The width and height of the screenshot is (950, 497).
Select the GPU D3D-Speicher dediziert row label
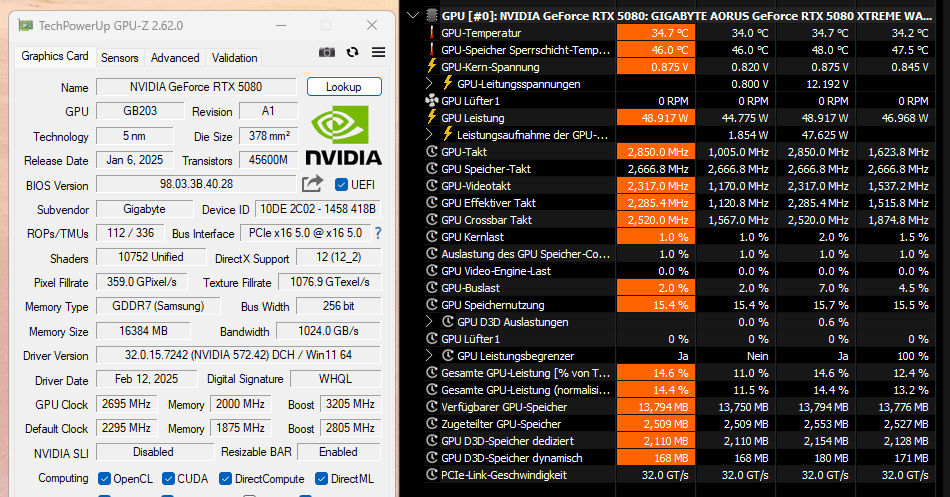point(508,441)
